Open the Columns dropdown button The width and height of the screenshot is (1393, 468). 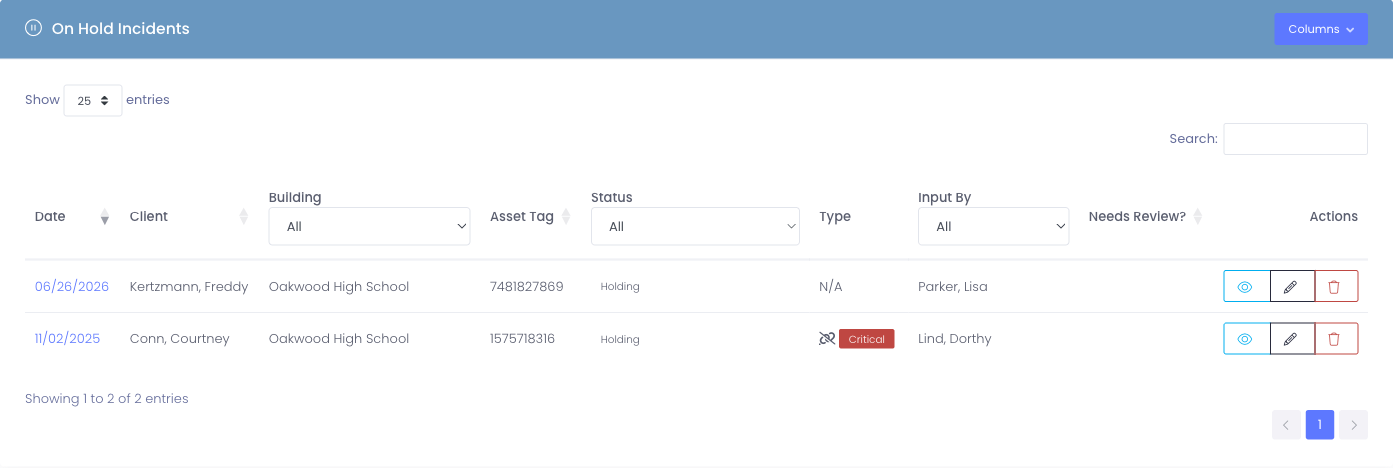click(x=1321, y=29)
